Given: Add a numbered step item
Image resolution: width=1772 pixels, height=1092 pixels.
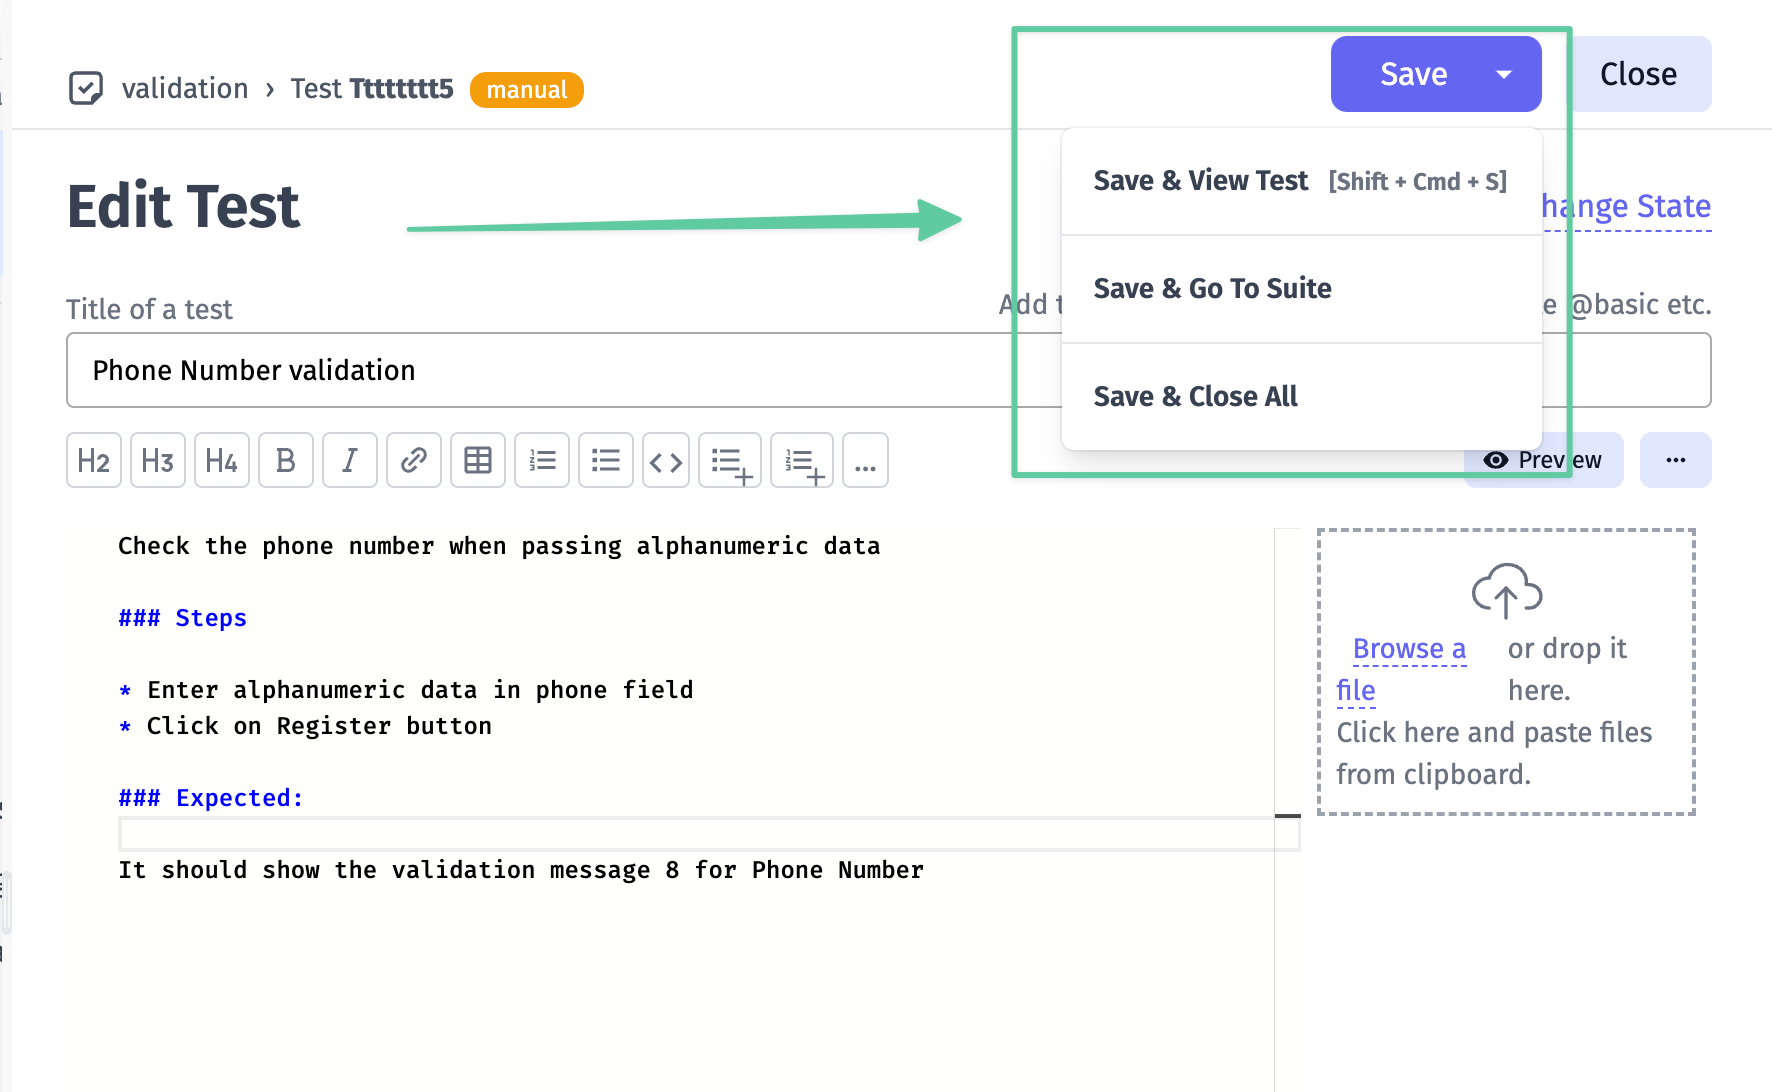Looking at the screenshot, I should [802, 460].
